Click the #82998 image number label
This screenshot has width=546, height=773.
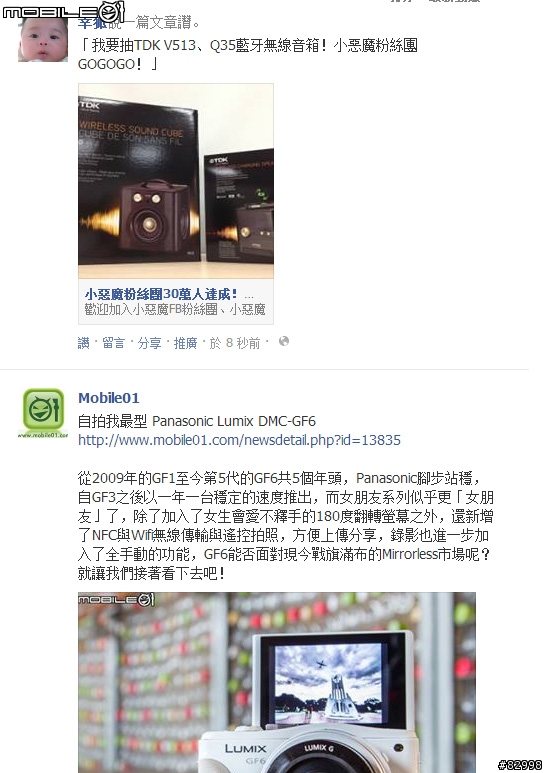(x=520, y=765)
